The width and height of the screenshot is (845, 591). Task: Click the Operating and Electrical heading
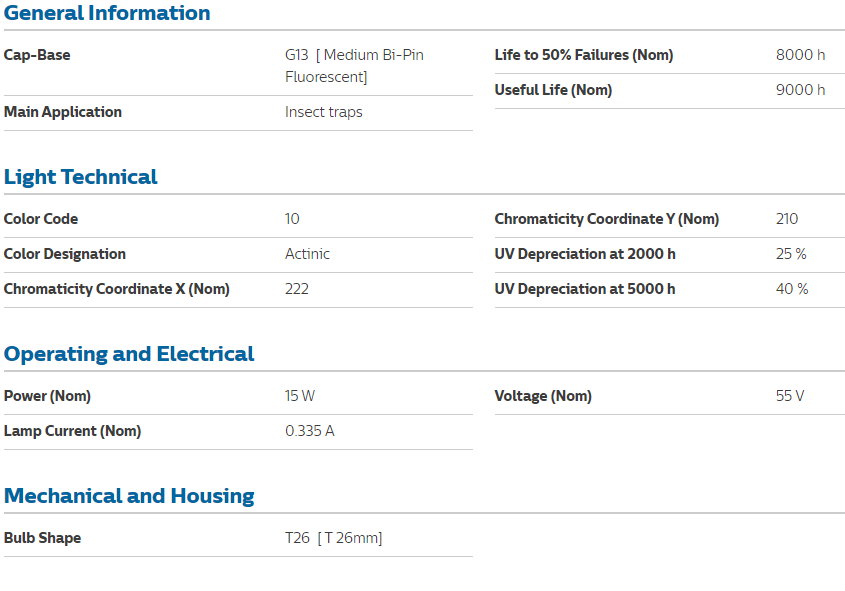(129, 354)
